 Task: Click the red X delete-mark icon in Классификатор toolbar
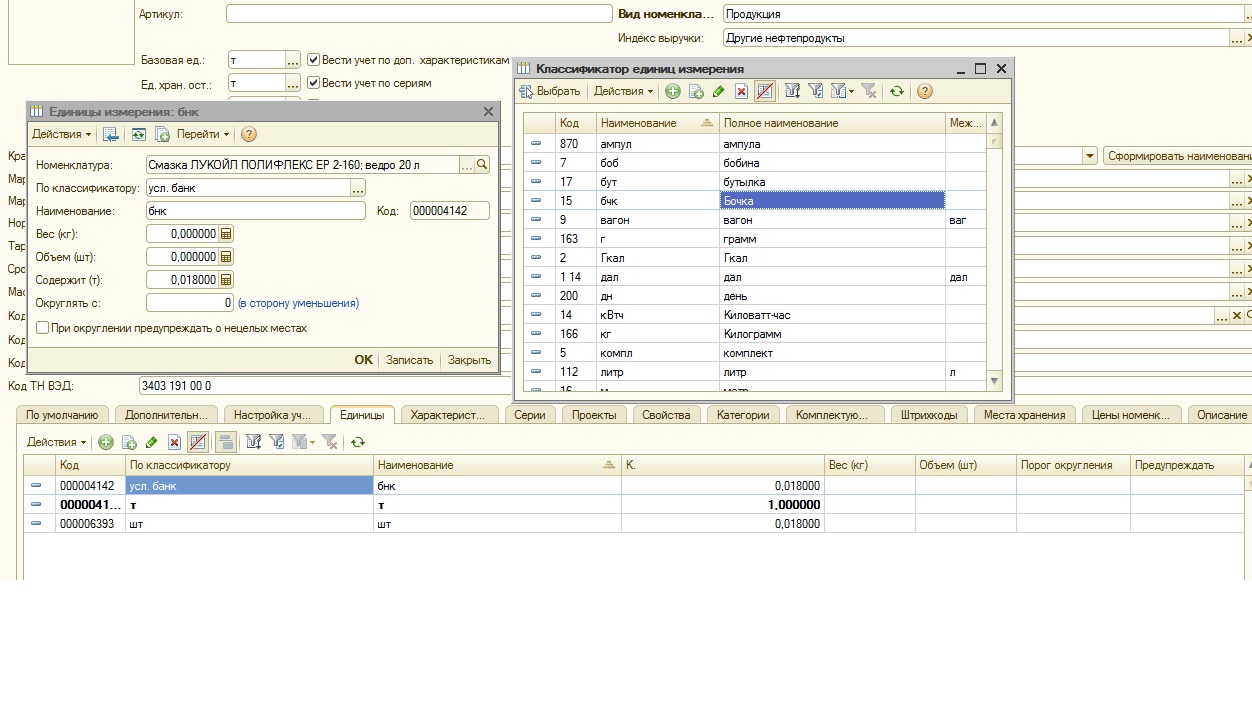tap(741, 91)
